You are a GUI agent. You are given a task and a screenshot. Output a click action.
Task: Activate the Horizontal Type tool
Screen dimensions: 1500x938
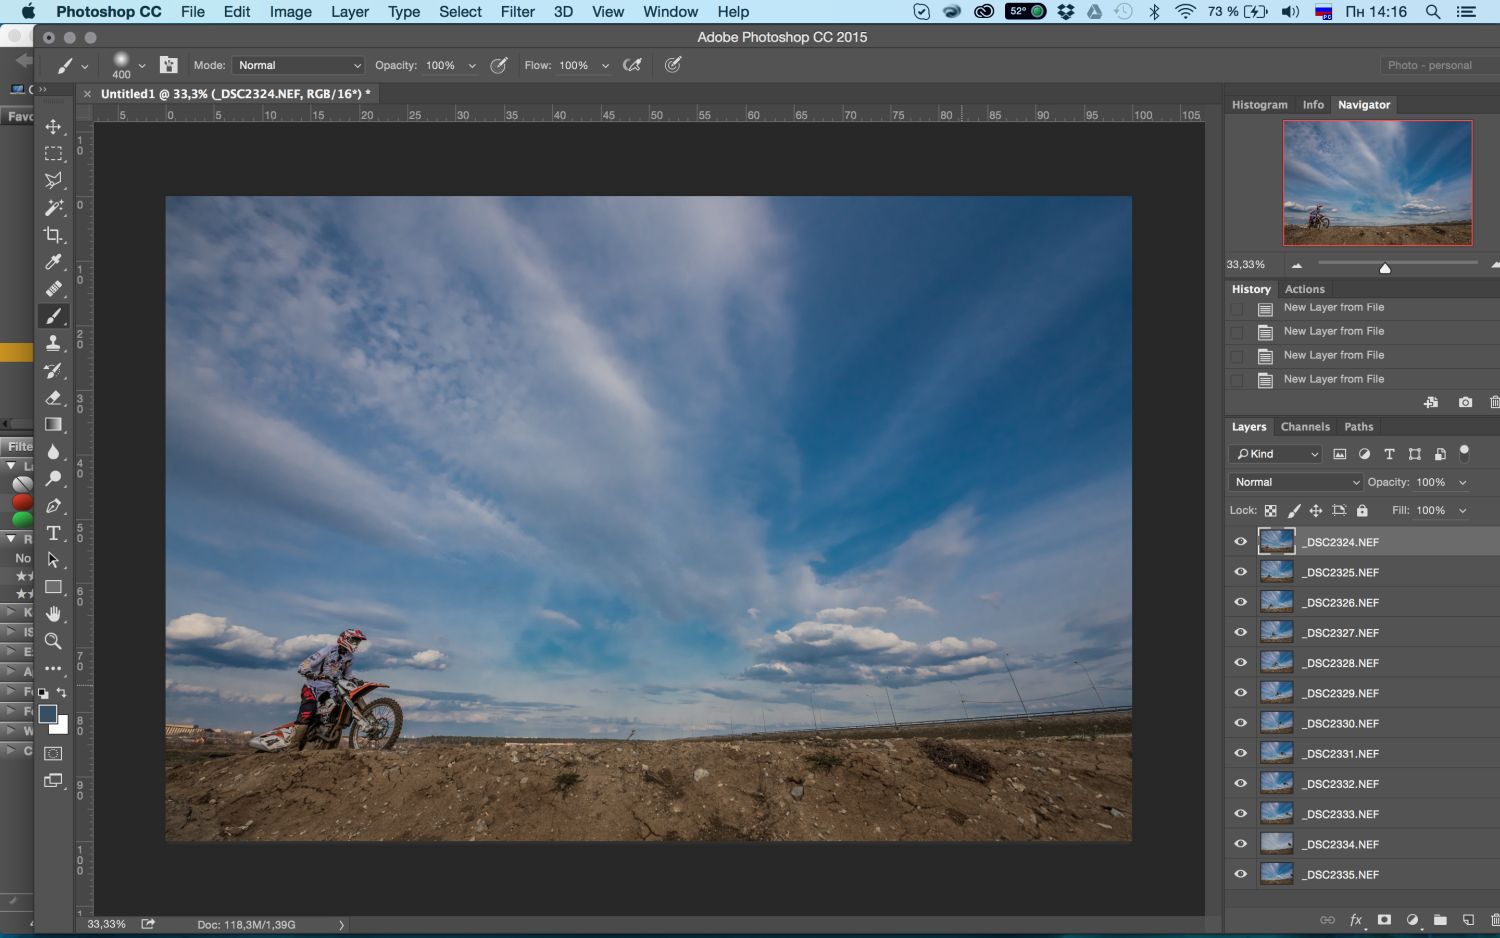(x=53, y=533)
